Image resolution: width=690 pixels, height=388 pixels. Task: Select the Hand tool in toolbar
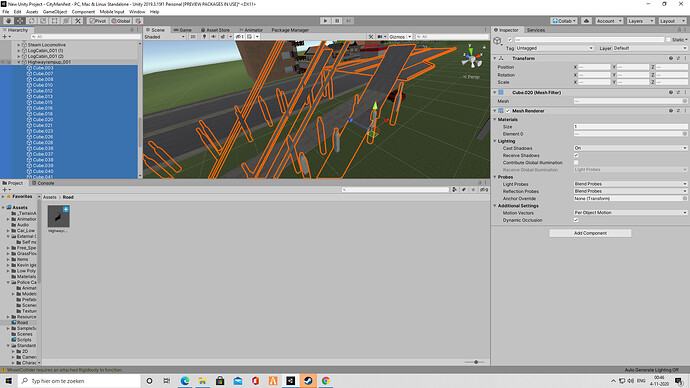[8, 21]
